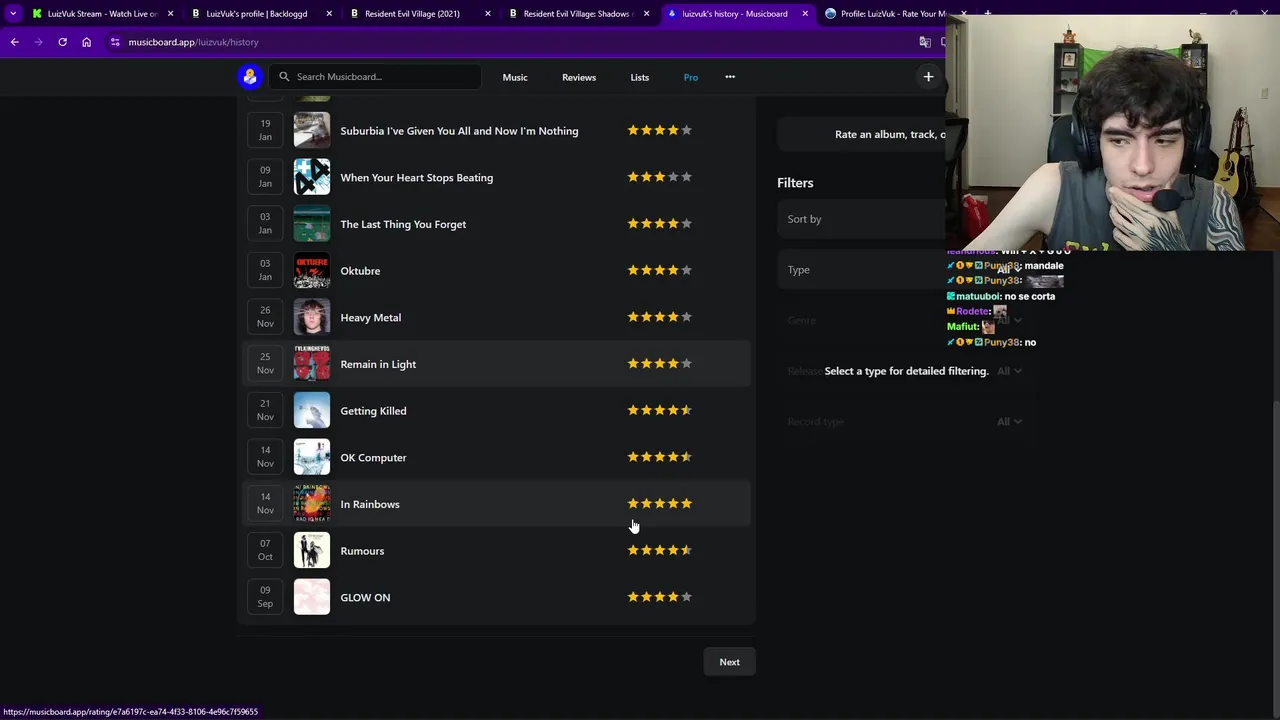Open the Genre filter dropdown

[x=904, y=320]
